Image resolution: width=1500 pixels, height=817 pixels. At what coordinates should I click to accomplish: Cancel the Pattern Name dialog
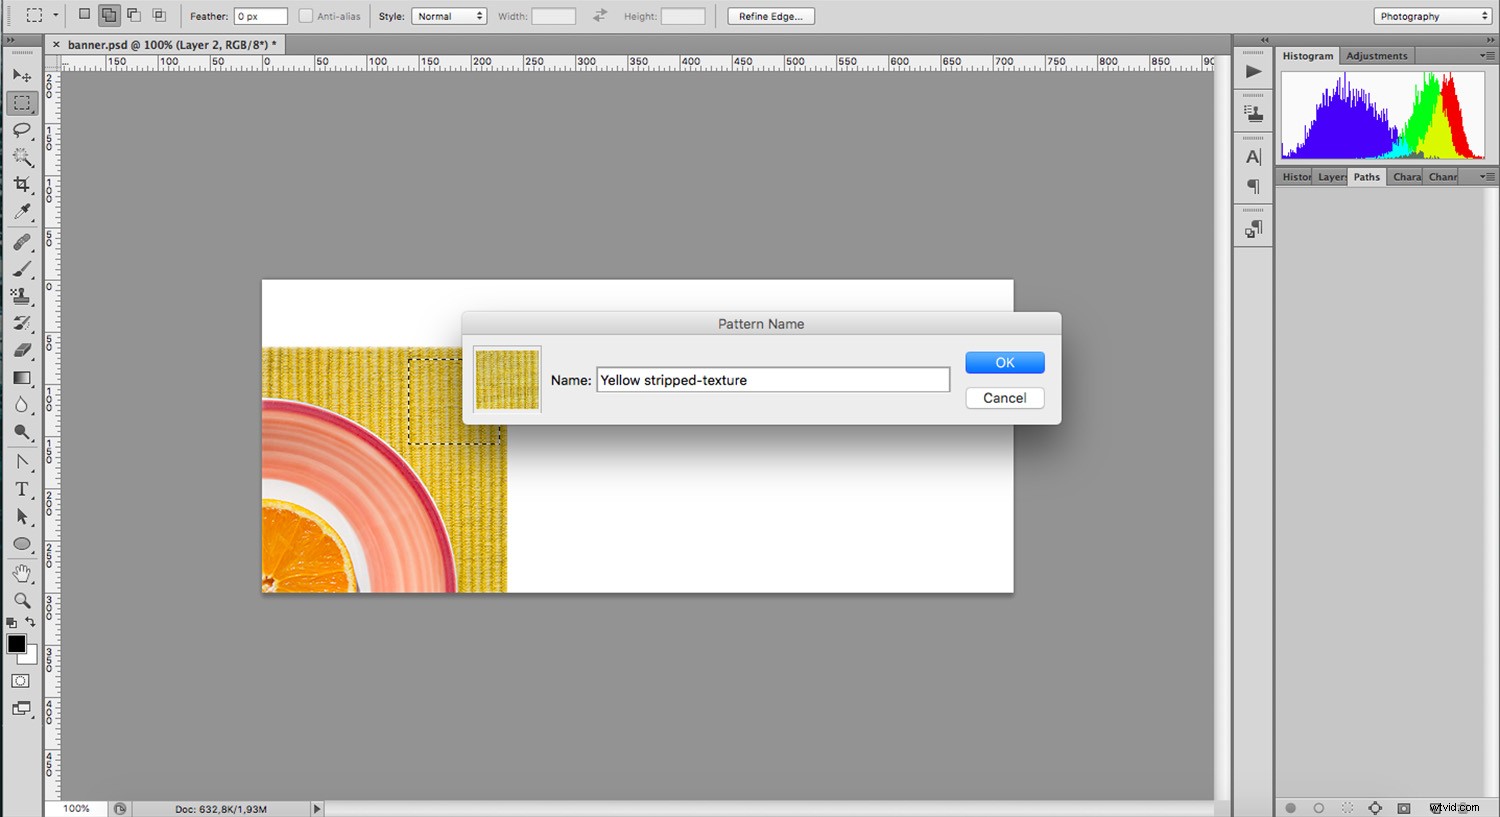1004,397
